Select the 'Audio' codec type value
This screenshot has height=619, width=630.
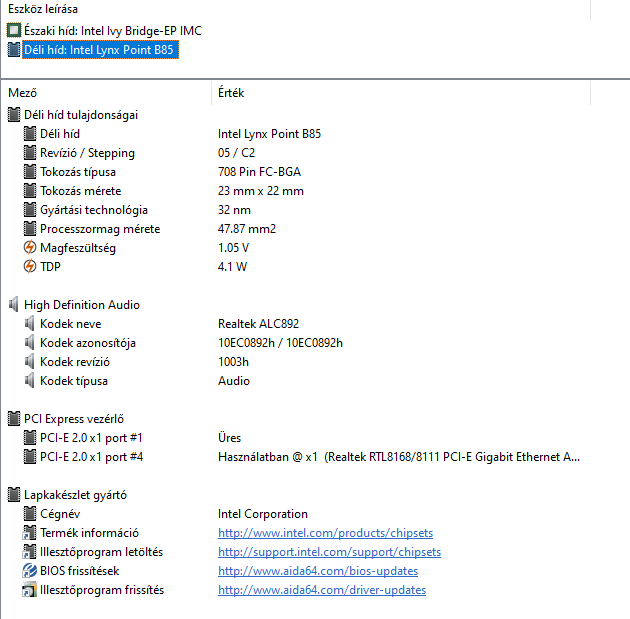coord(234,381)
